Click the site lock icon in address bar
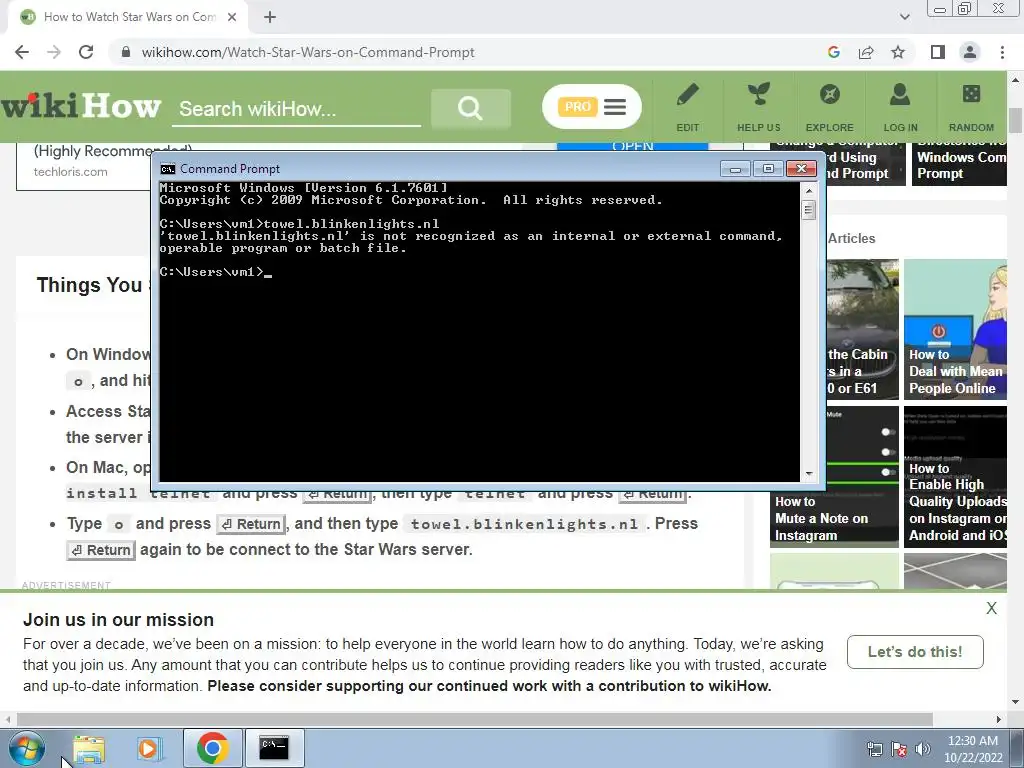Screen dimensions: 1024x768 tap(126, 52)
